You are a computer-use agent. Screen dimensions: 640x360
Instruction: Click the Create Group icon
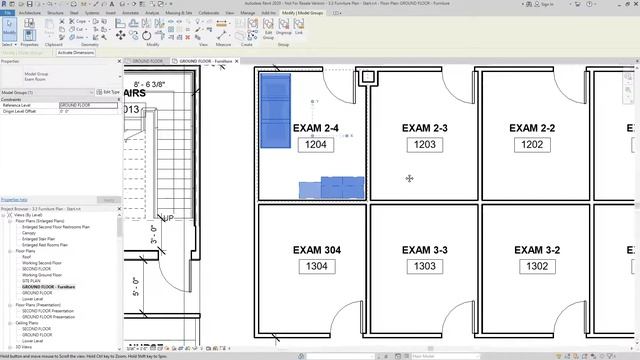point(253,23)
